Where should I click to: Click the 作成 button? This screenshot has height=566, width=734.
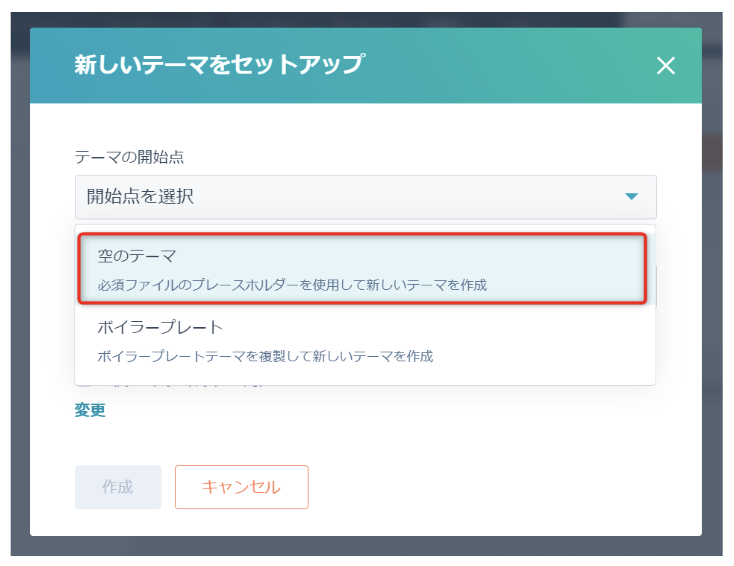pyautogui.click(x=118, y=487)
